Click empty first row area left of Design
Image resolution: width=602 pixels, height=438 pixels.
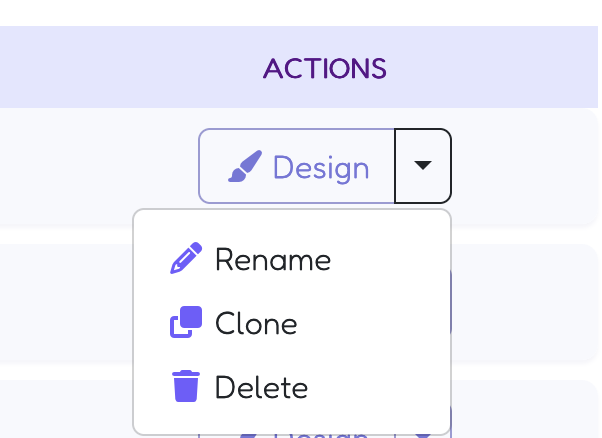click(99, 166)
